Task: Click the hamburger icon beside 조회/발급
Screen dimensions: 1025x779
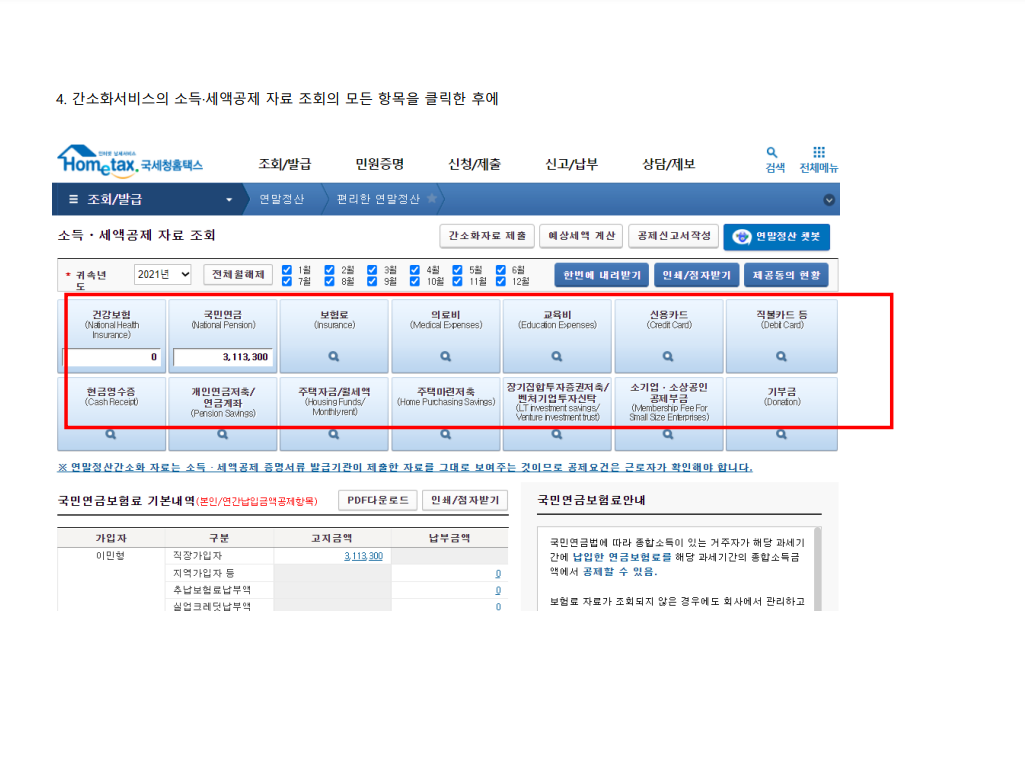Action: coord(73,199)
